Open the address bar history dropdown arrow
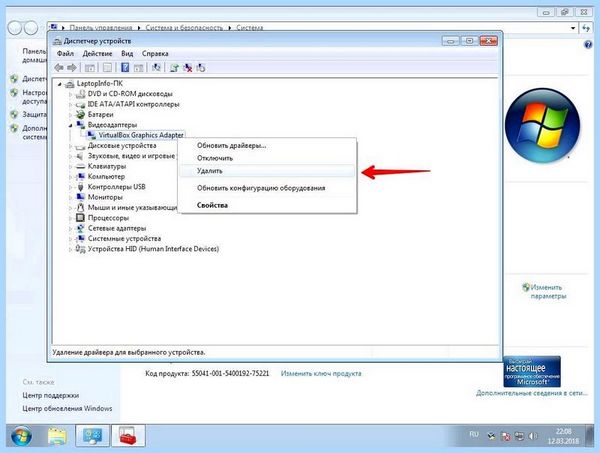The height and width of the screenshot is (453, 600). coord(573,28)
